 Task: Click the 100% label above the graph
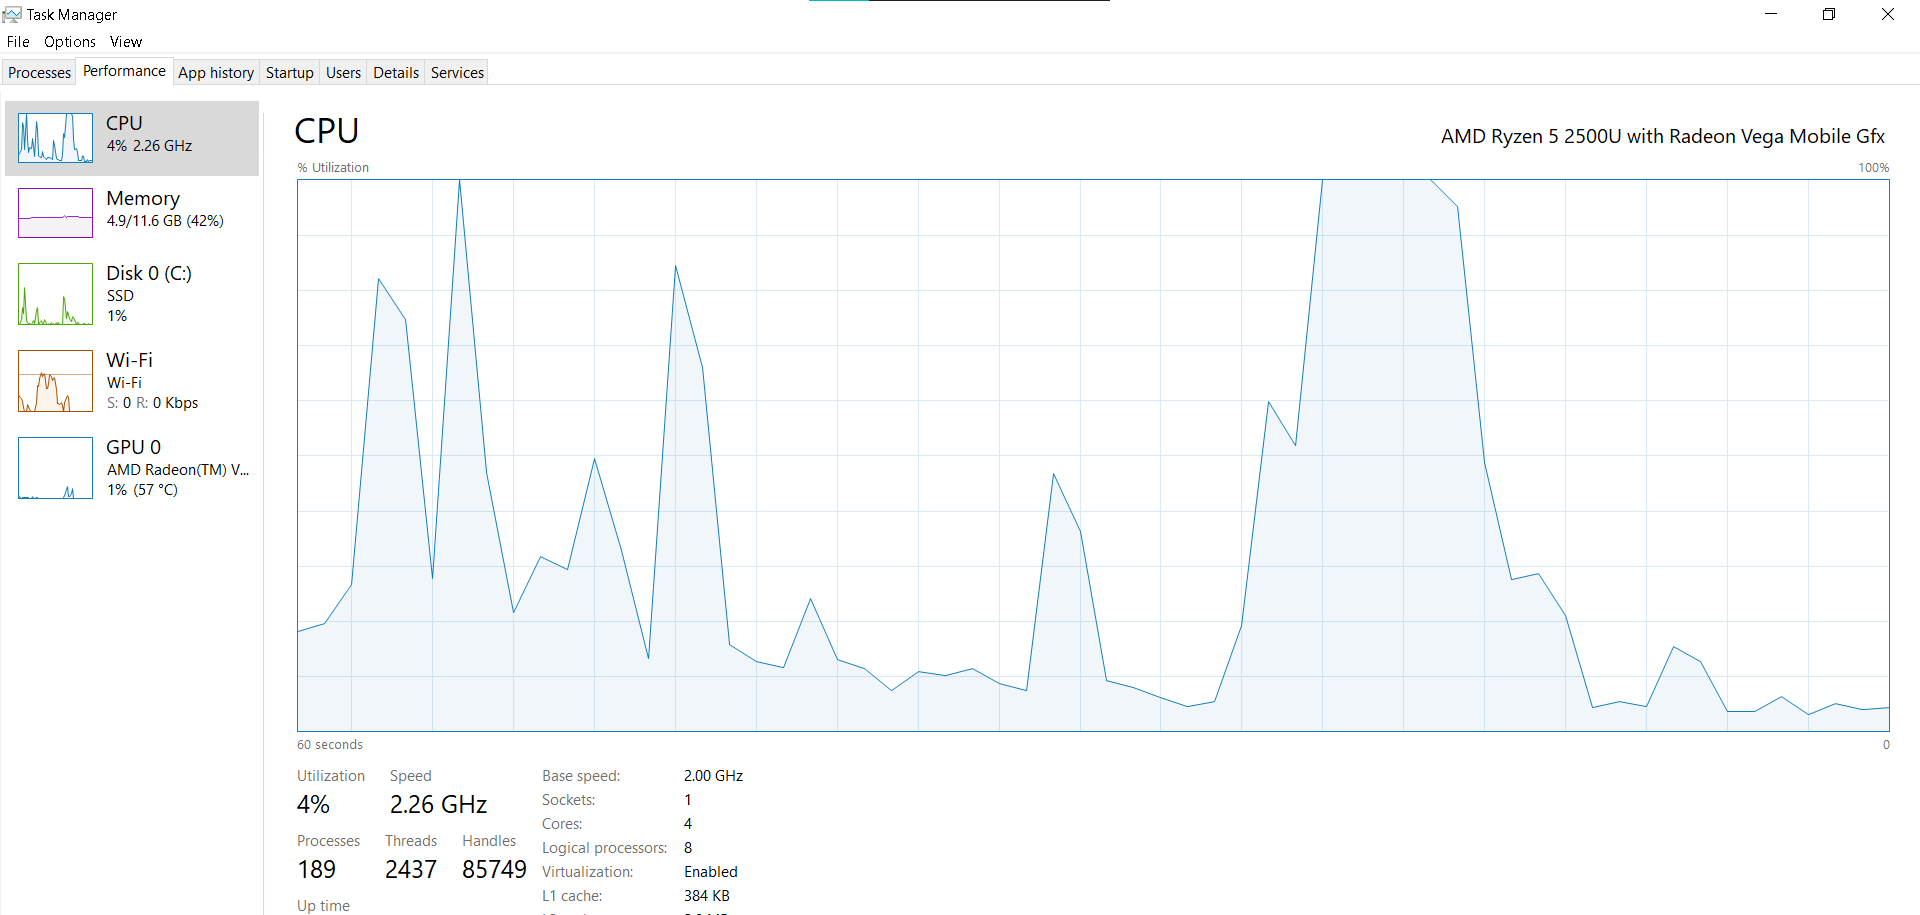coord(1874,168)
